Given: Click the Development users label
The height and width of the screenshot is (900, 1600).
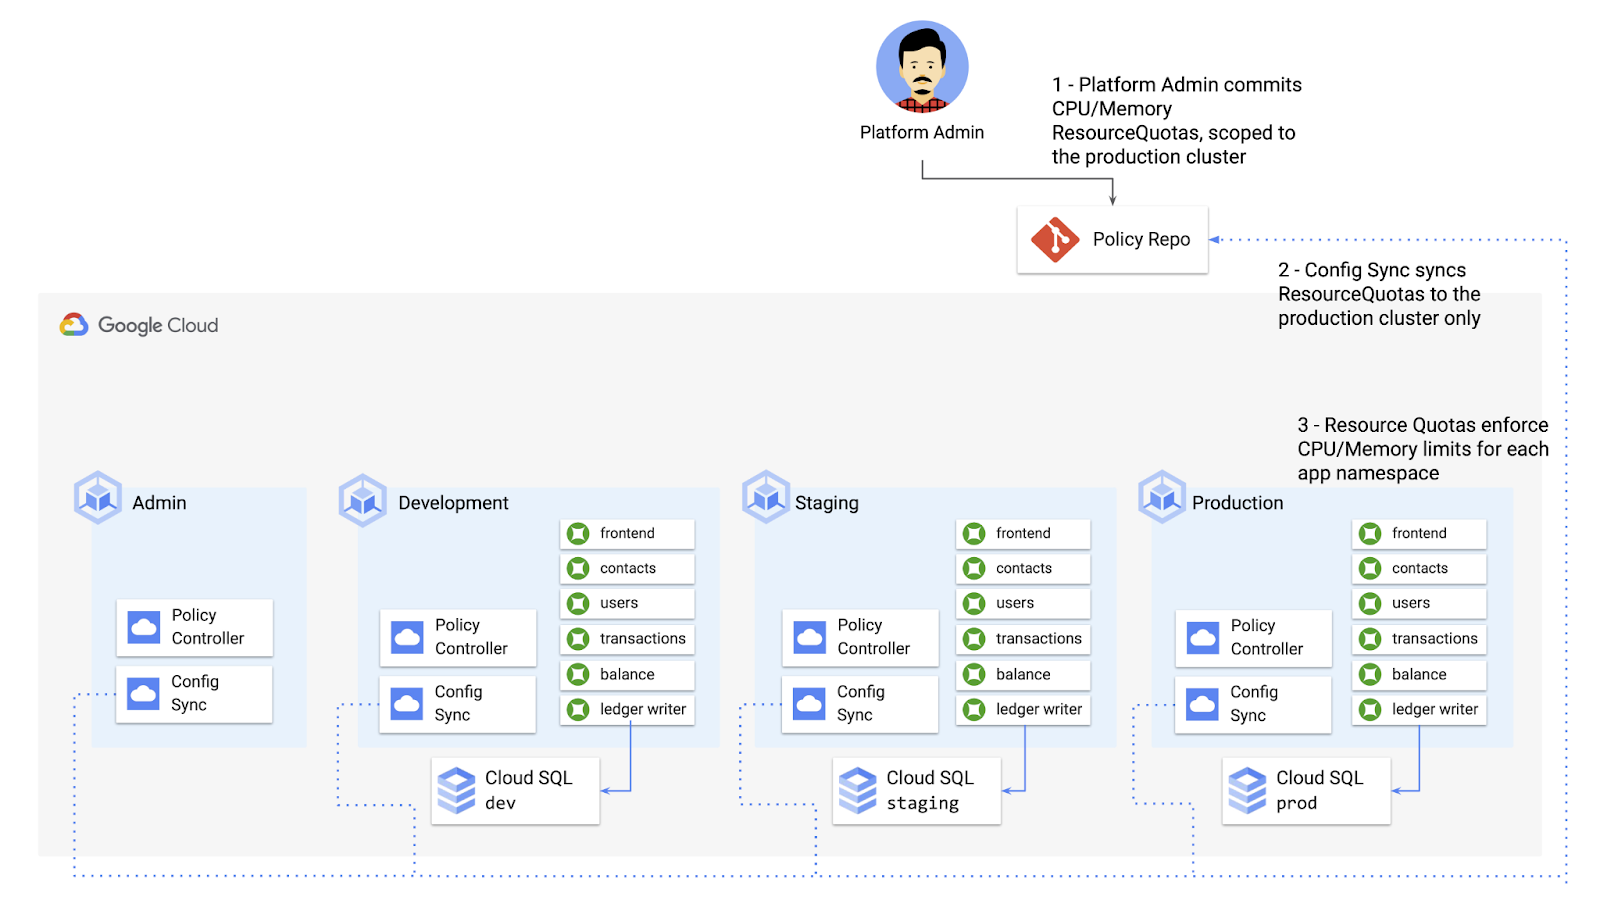Looking at the screenshot, I should [619, 604].
